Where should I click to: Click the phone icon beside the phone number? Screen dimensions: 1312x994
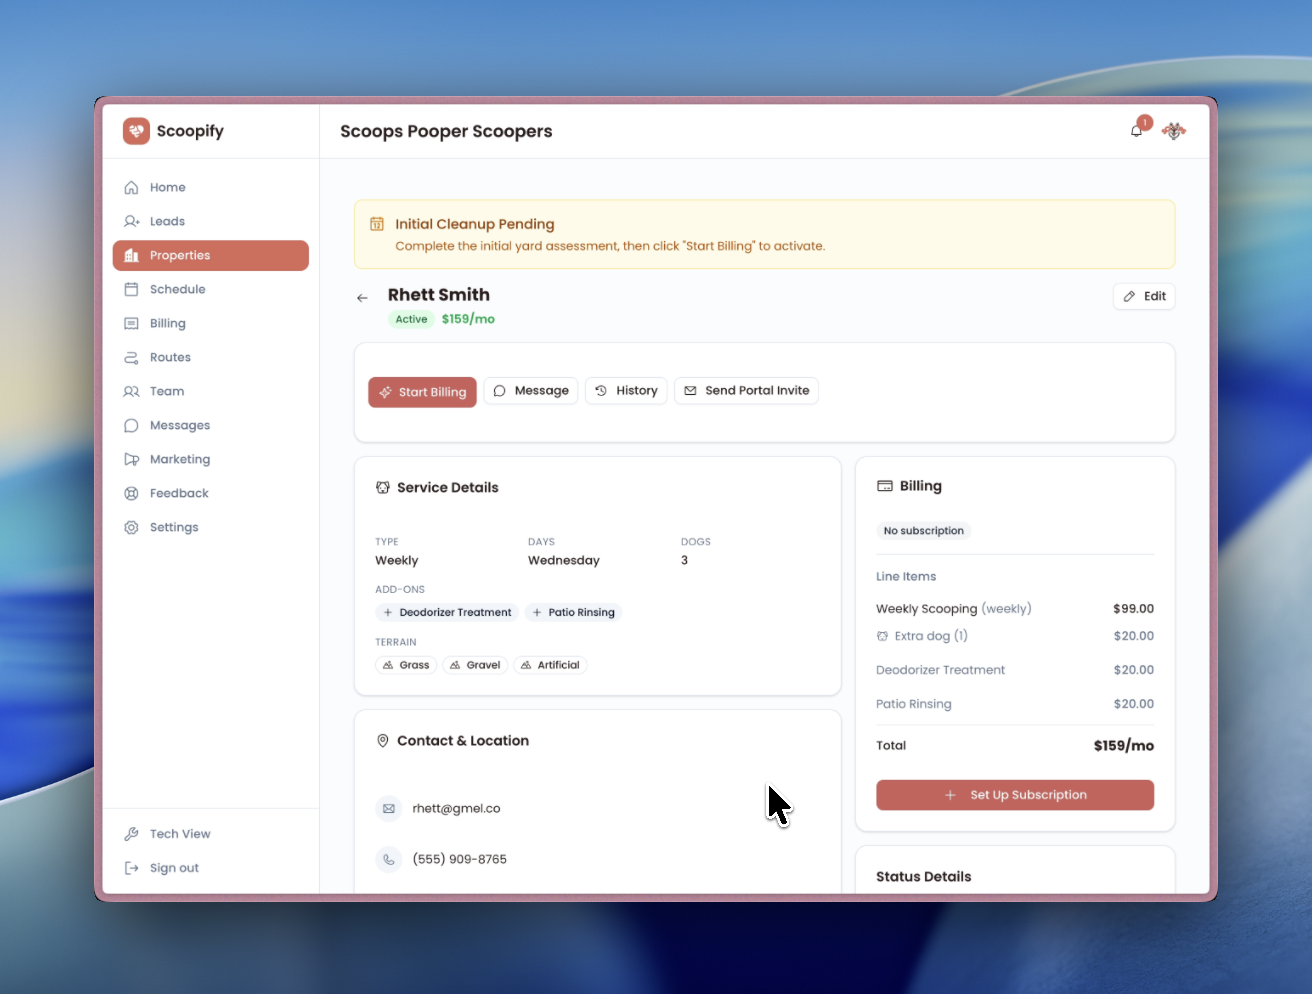pos(388,858)
